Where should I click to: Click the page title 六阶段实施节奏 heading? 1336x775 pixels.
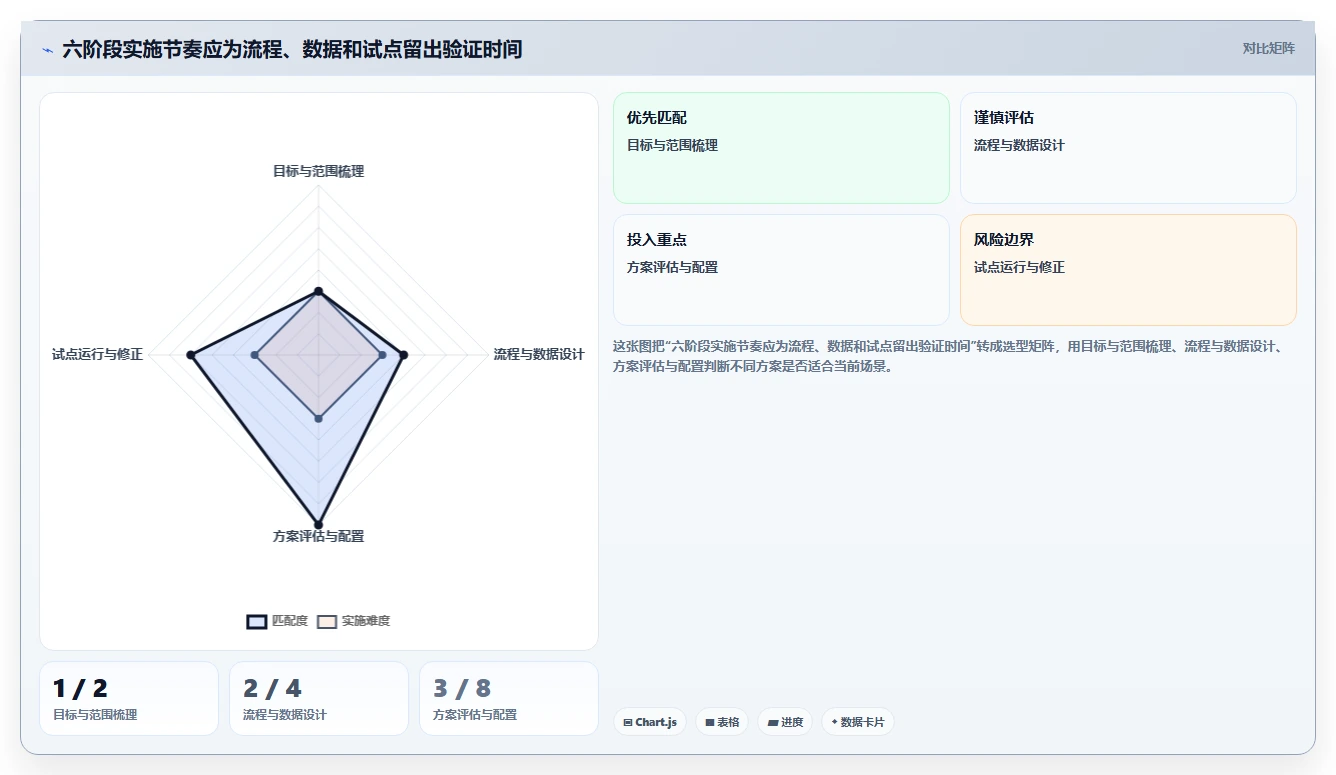[292, 49]
